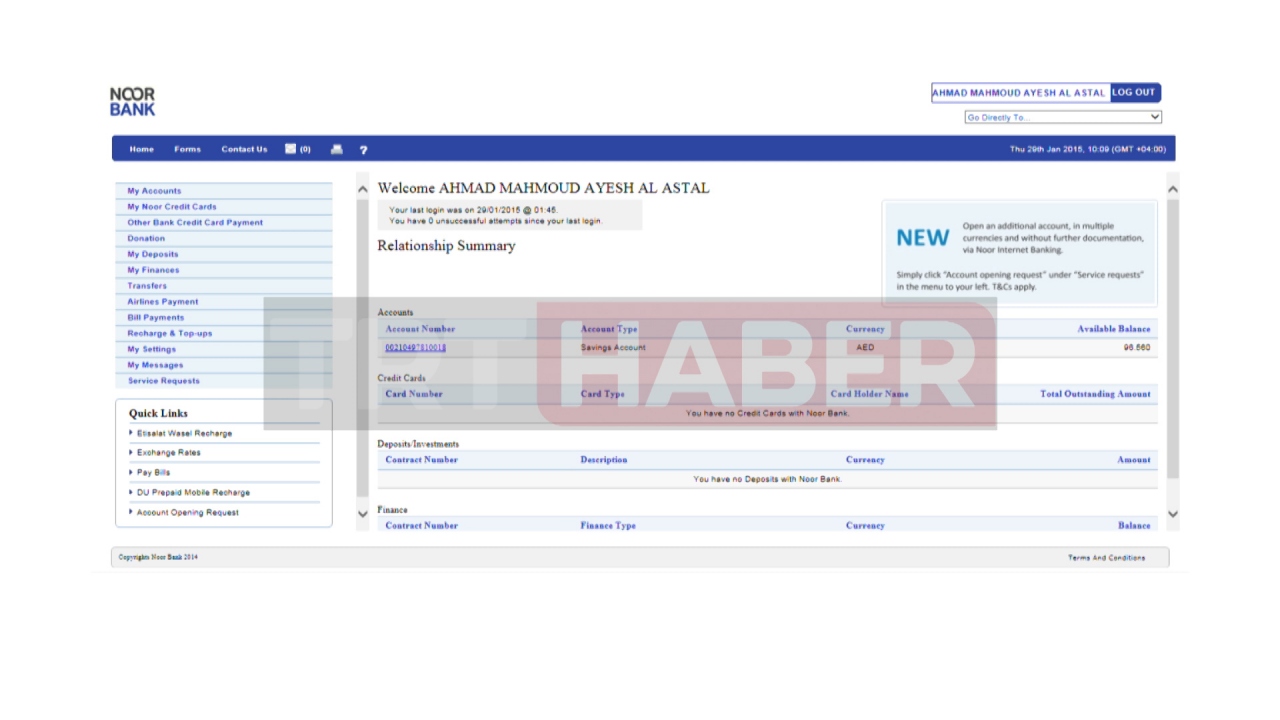Viewport: 1280px width, 720px height.
Task: Click scroll down arrow left of Finance
Action: point(362,513)
